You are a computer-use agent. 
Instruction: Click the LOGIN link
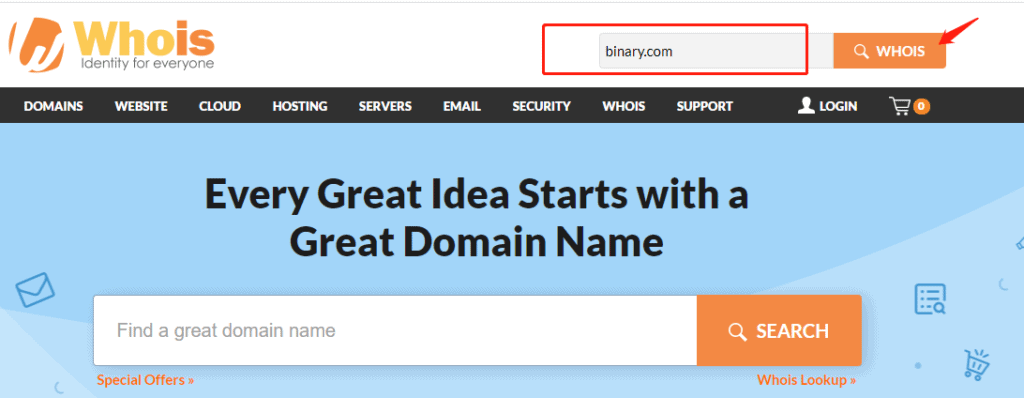pyautogui.click(x=838, y=106)
